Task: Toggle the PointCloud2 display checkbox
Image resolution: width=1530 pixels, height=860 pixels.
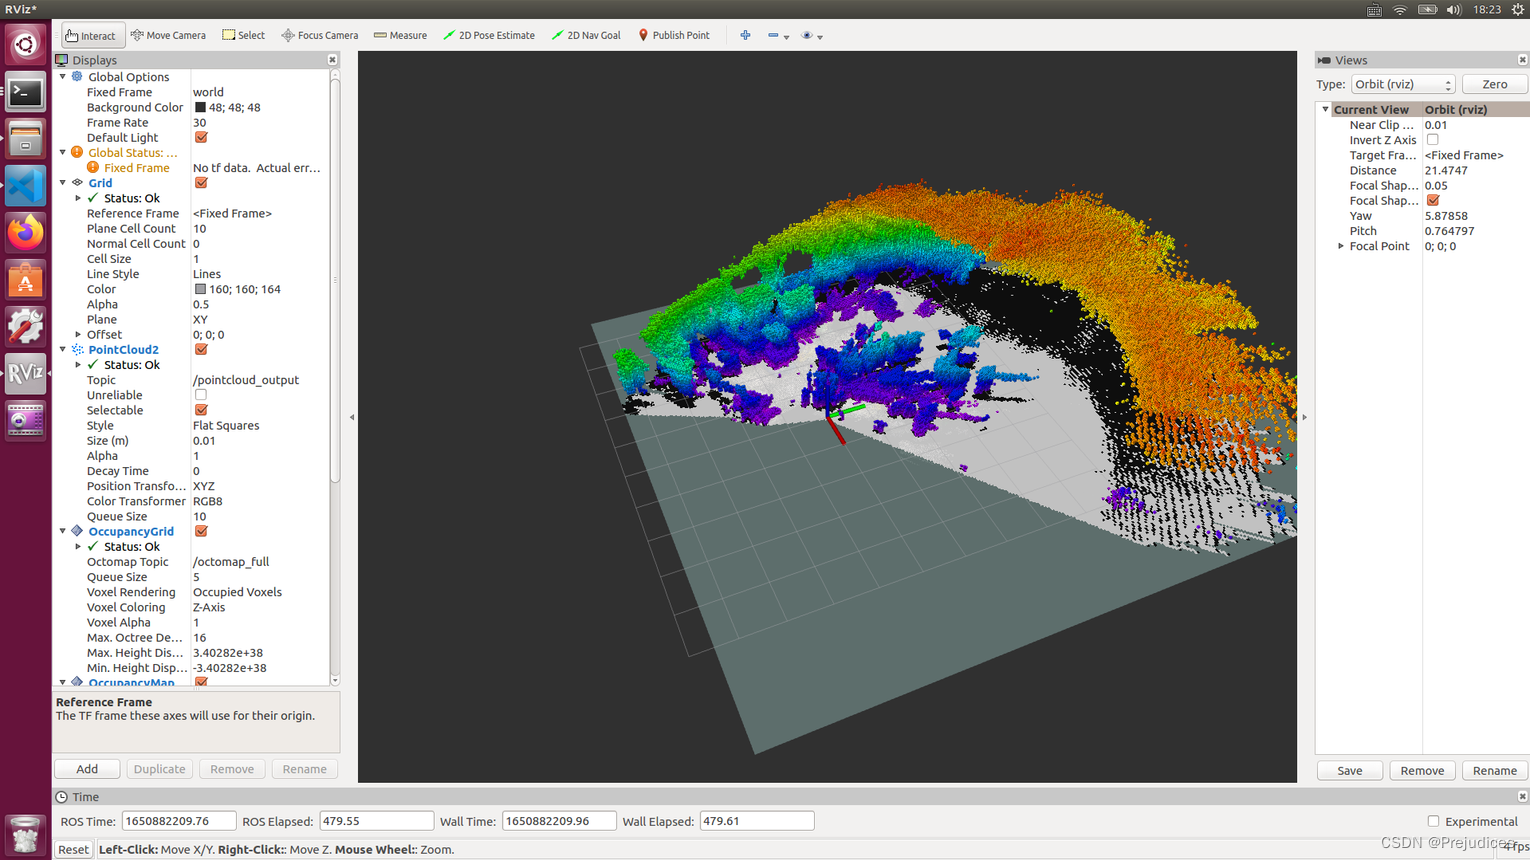Action: (201, 349)
